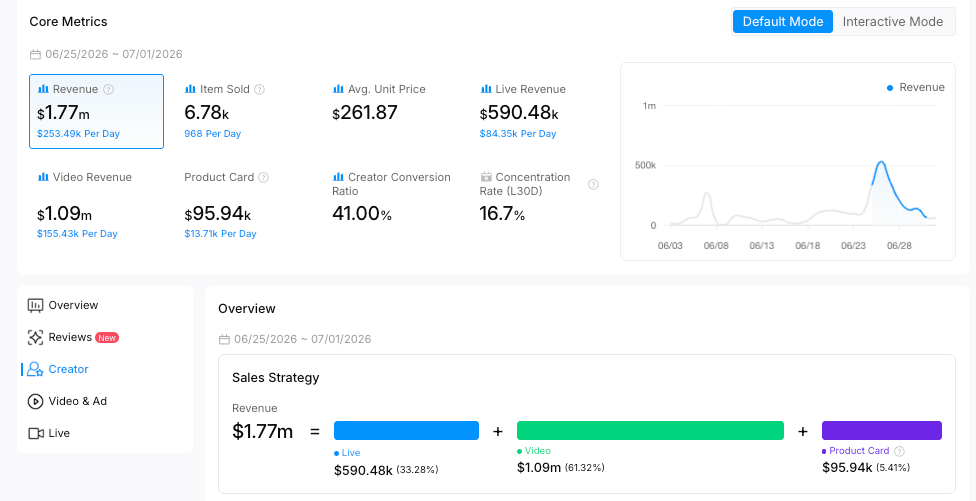Click the 968 Per Day value
Screen dimensions: 976x501
tap(213, 134)
